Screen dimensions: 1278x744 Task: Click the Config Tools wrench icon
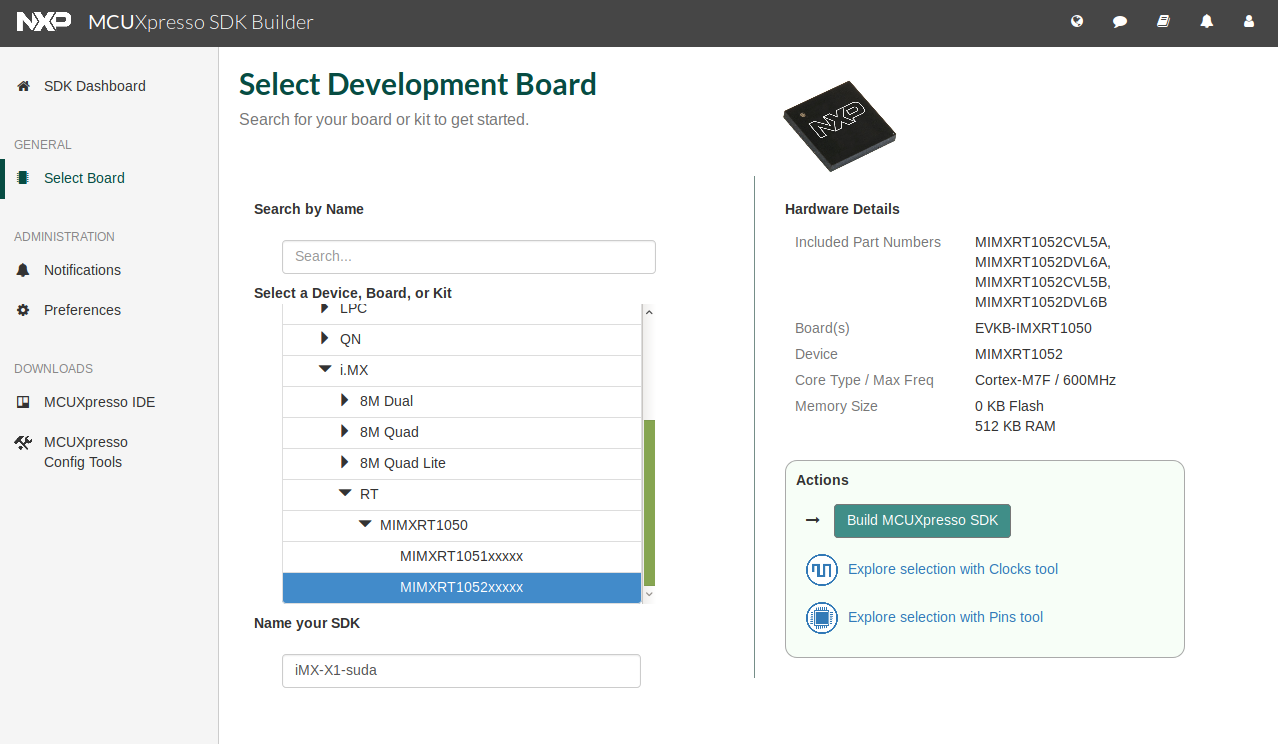pos(23,442)
